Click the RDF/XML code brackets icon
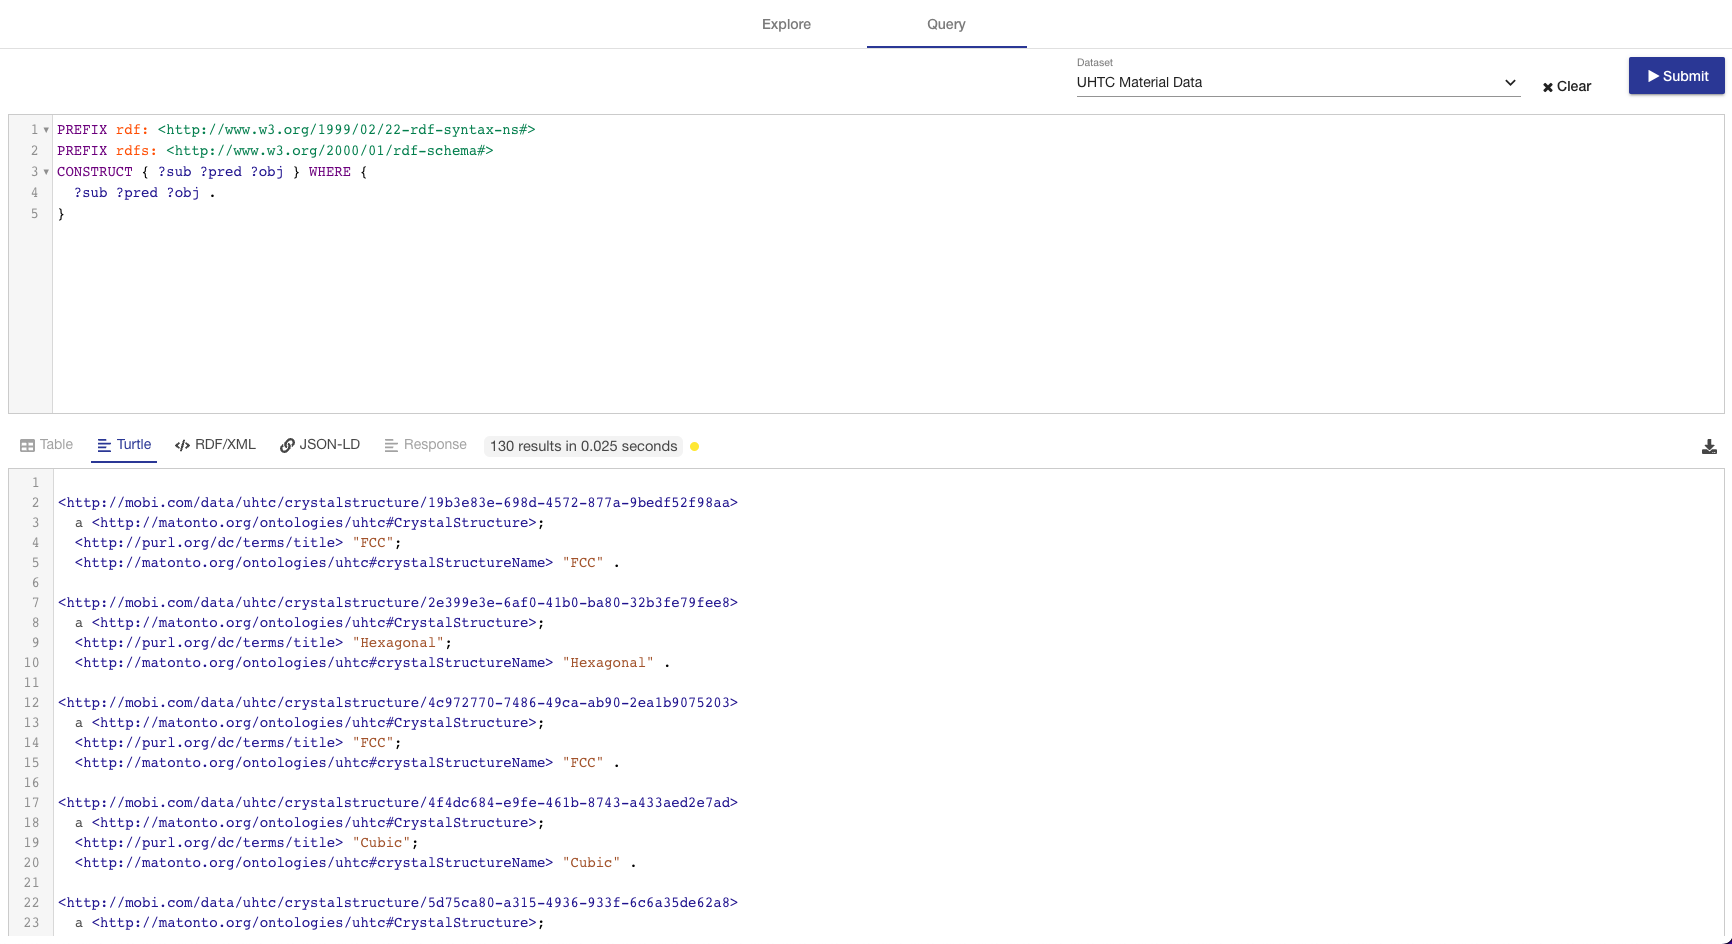1732x944 pixels. point(183,444)
